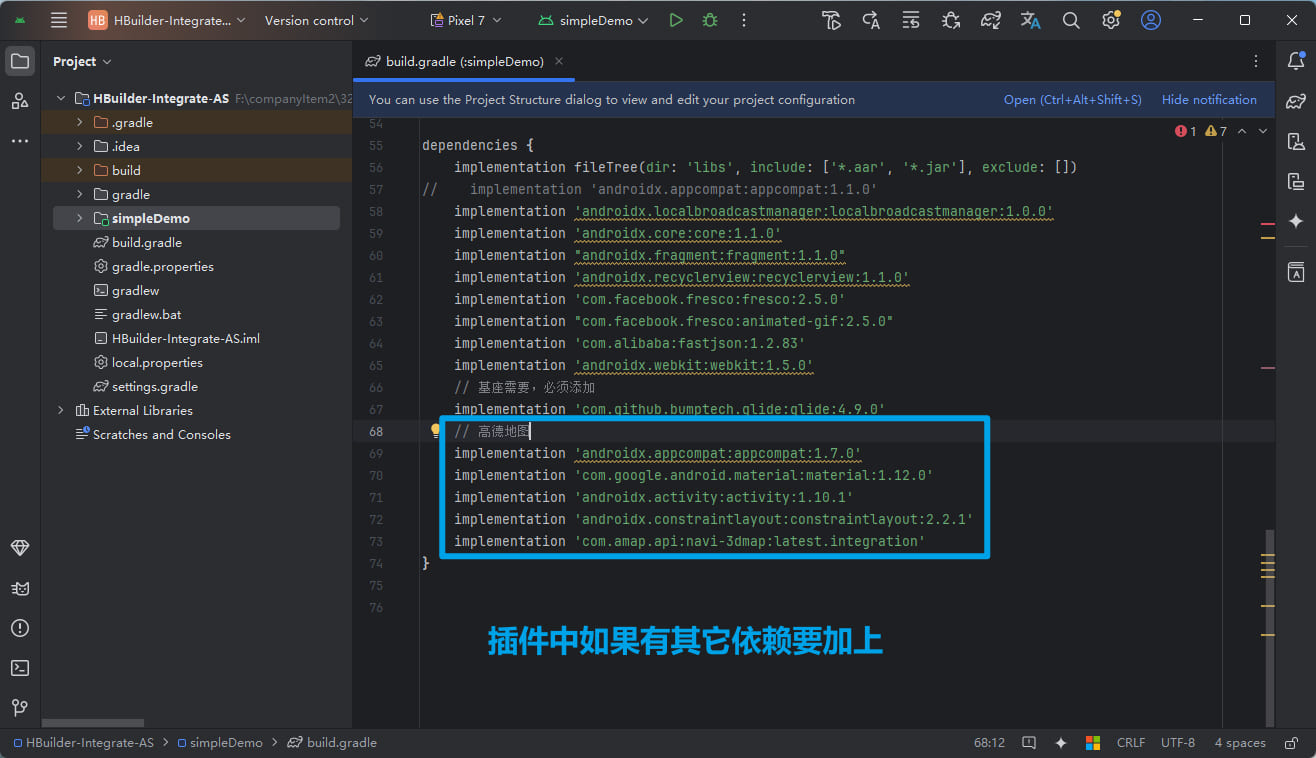
Task: Expand External Libraries node
Action: [60, 410]
